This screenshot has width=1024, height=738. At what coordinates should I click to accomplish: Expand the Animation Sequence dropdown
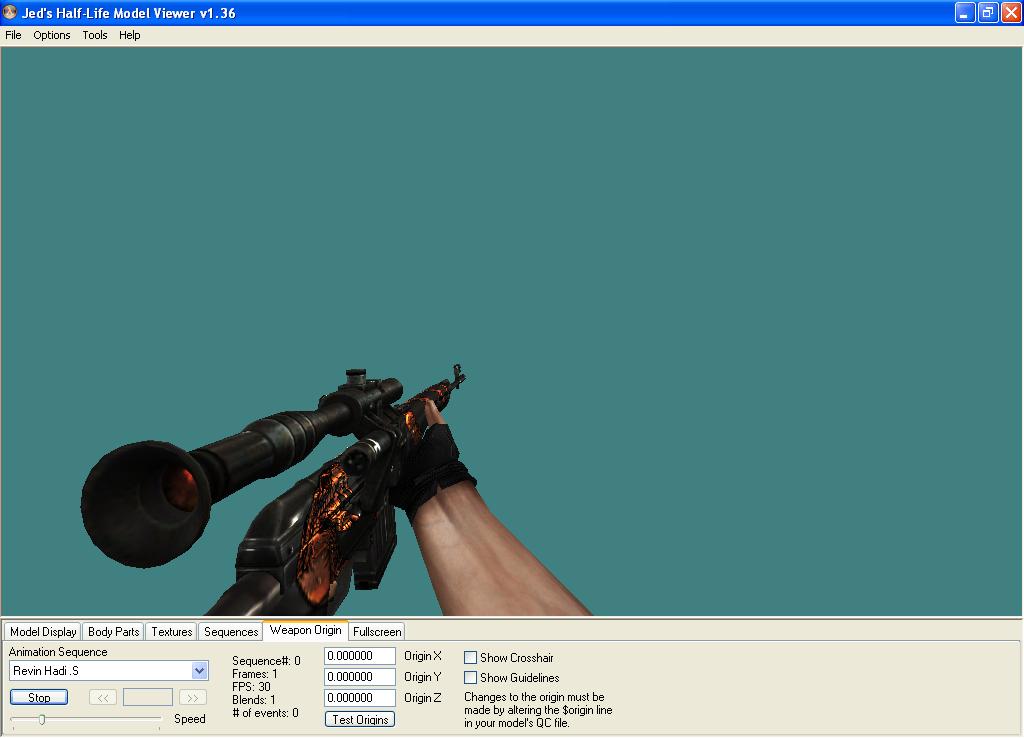point(199,671)
